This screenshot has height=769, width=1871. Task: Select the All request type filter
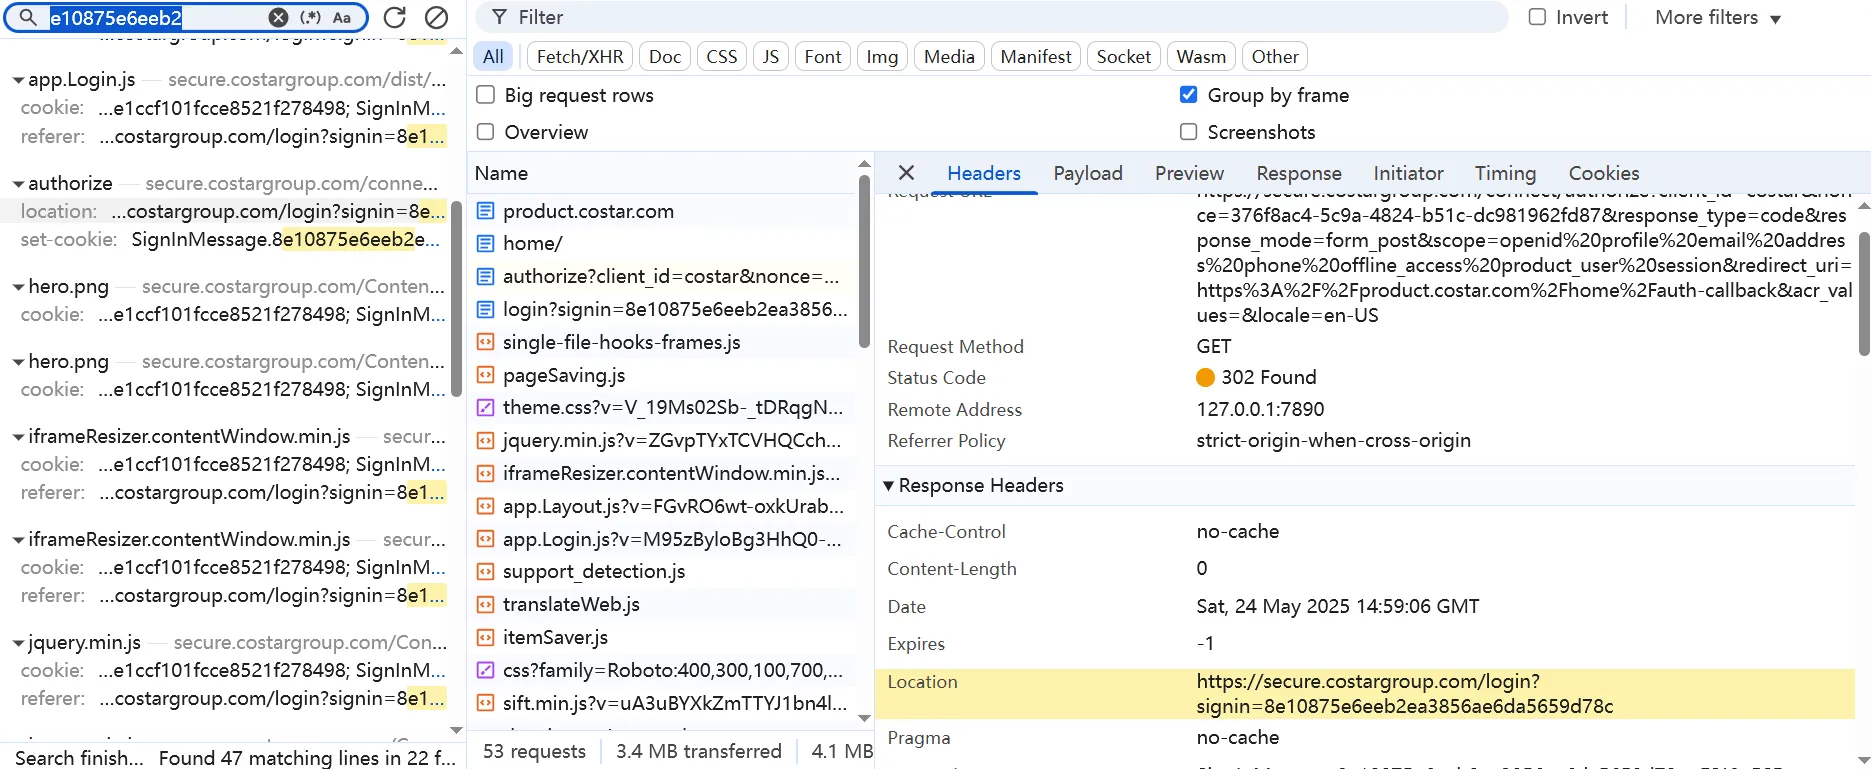point(493,57)
